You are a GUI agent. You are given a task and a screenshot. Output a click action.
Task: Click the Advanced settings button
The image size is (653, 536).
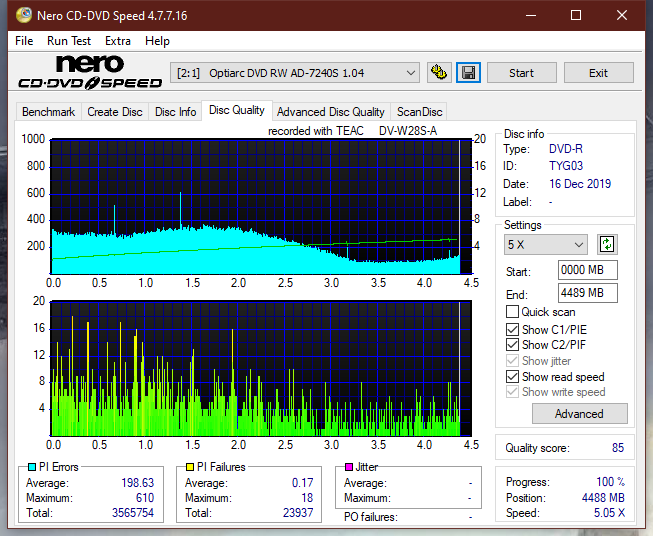(579, 414)
